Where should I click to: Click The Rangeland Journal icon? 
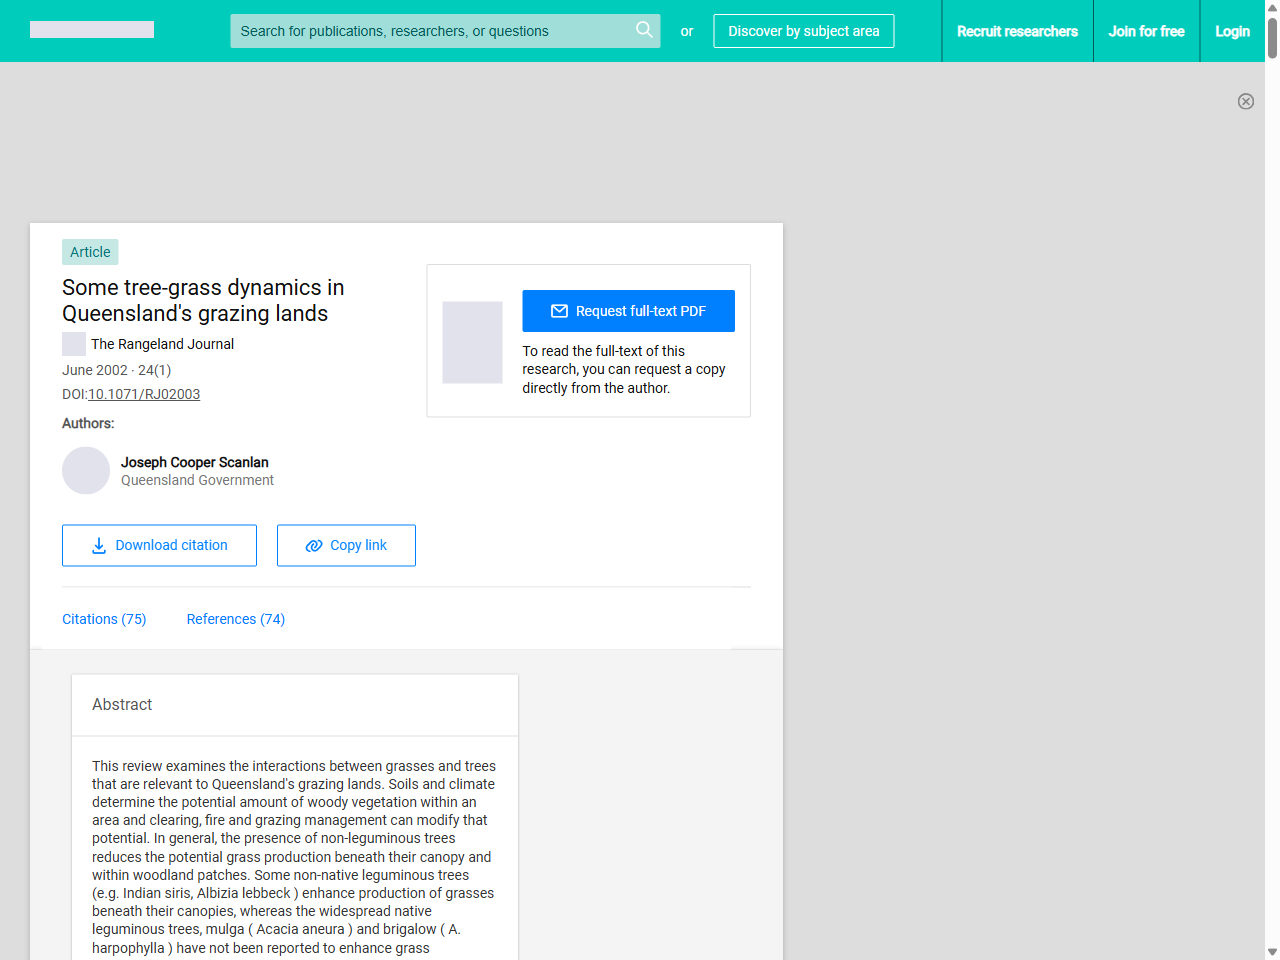pyautogui.click(x=73, y=343)
